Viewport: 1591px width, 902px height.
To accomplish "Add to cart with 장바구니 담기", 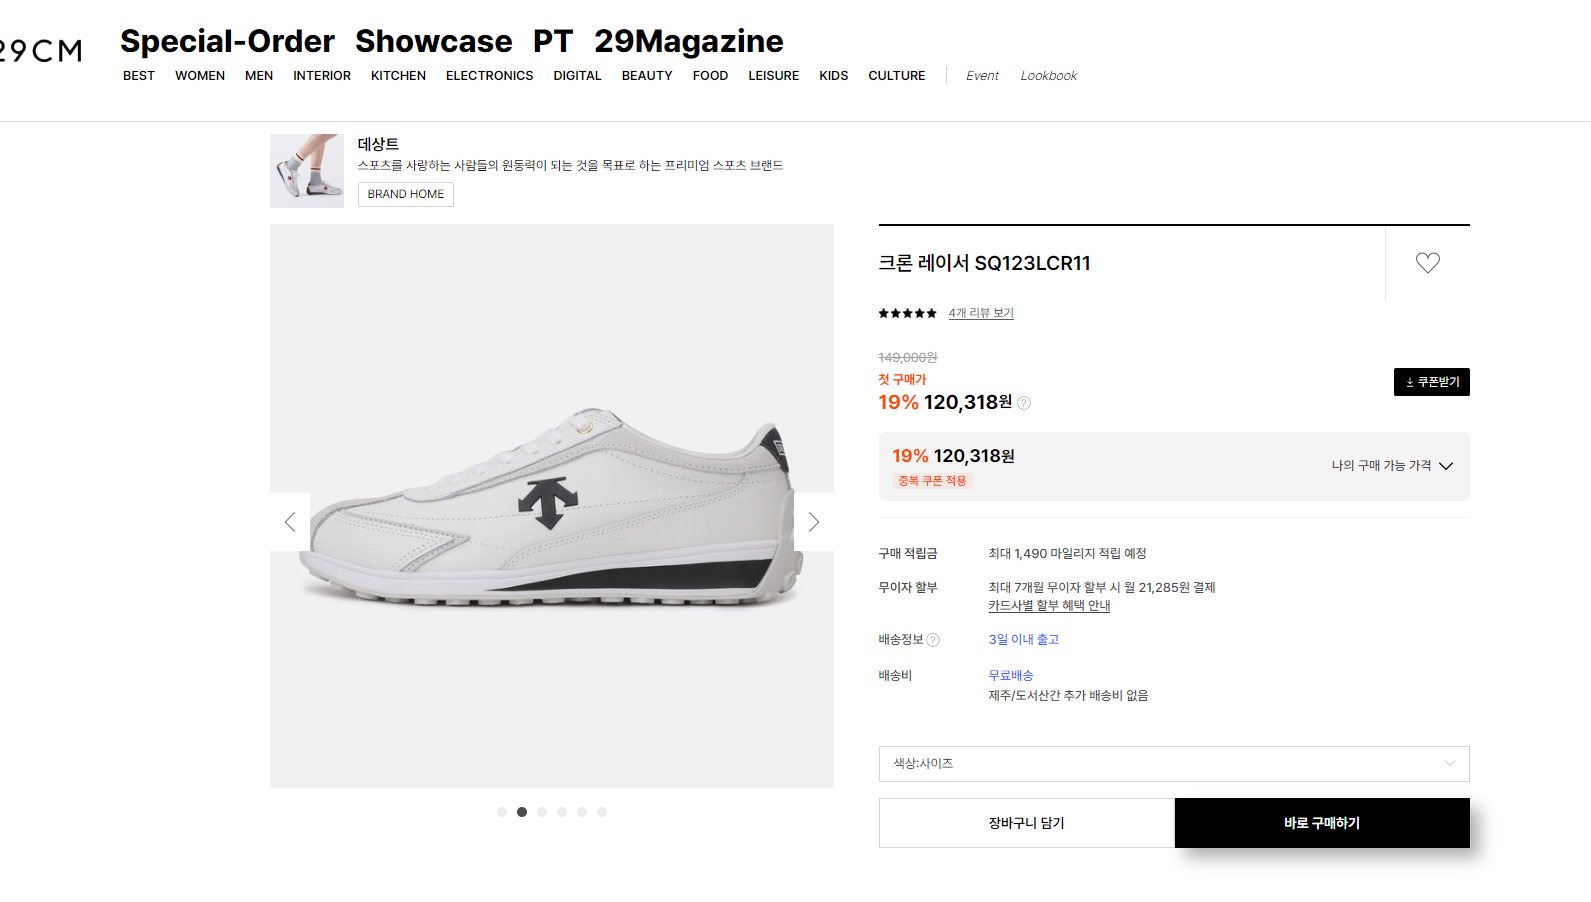I will pos(1026,823).
